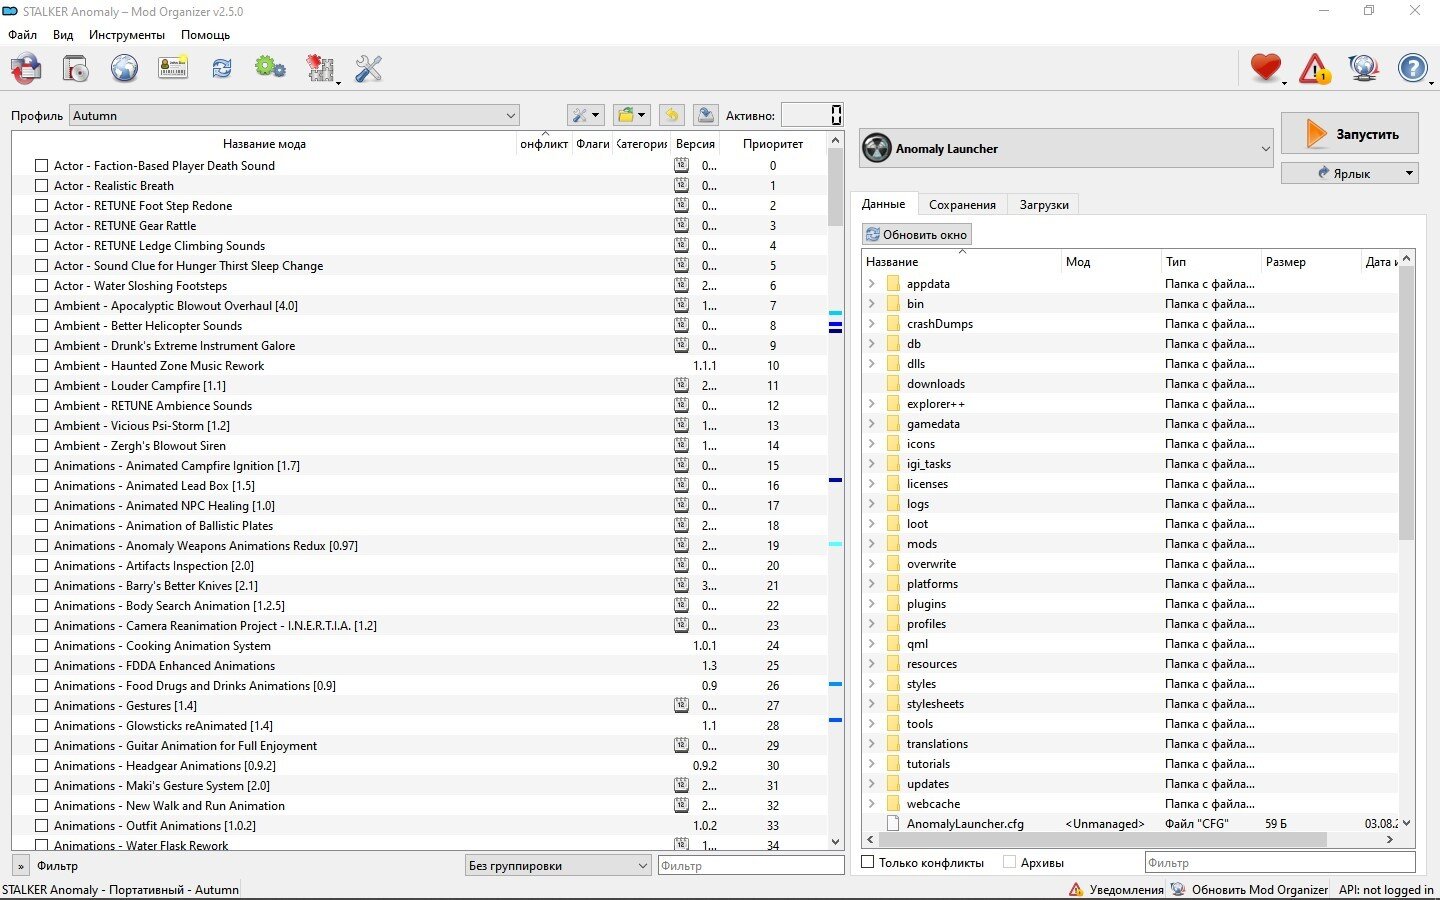Image resolution: width=1440 pixels, height=900 pixels.
Task: Click the blue refresh arrows icon
Action: [222, 68]
